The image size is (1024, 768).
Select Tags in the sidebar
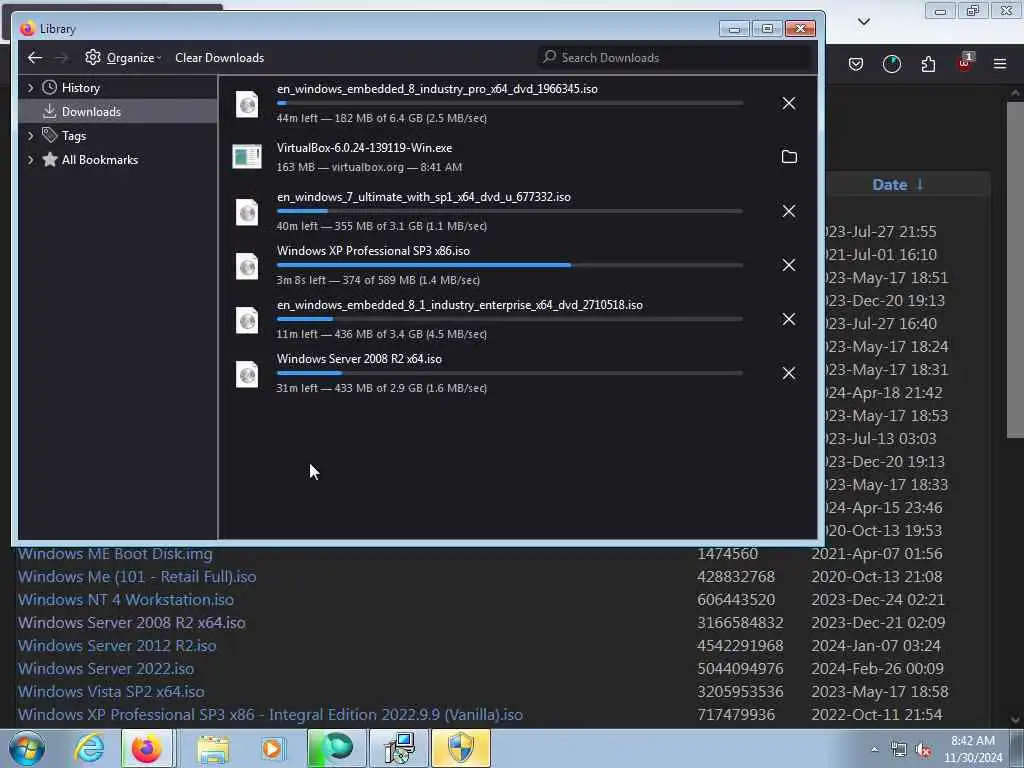coord(73,136)
